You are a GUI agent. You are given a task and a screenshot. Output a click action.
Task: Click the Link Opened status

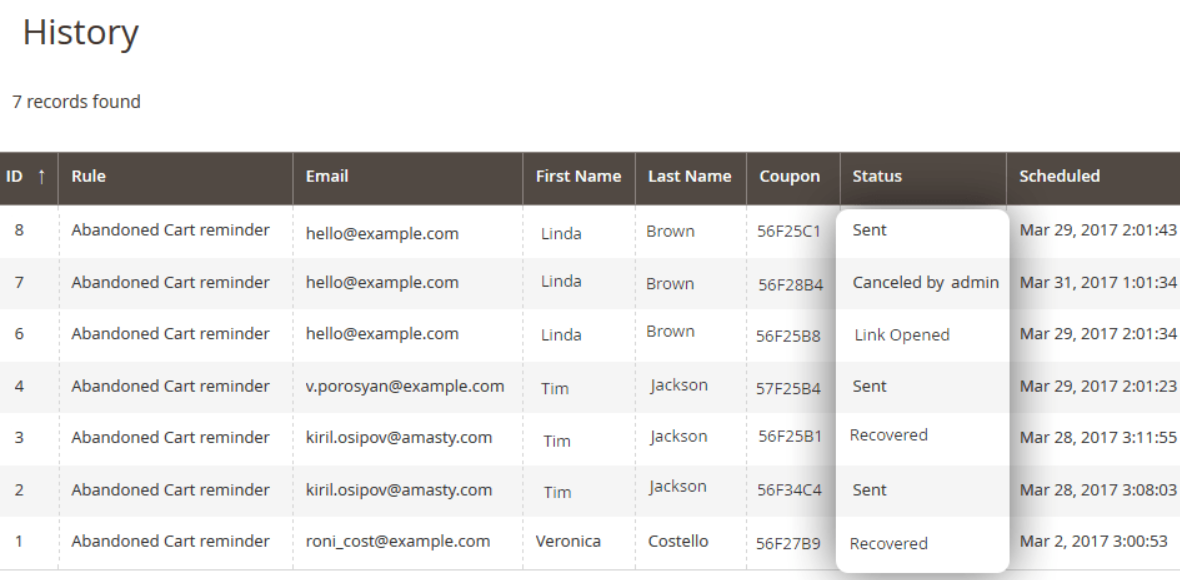point(902,336)
